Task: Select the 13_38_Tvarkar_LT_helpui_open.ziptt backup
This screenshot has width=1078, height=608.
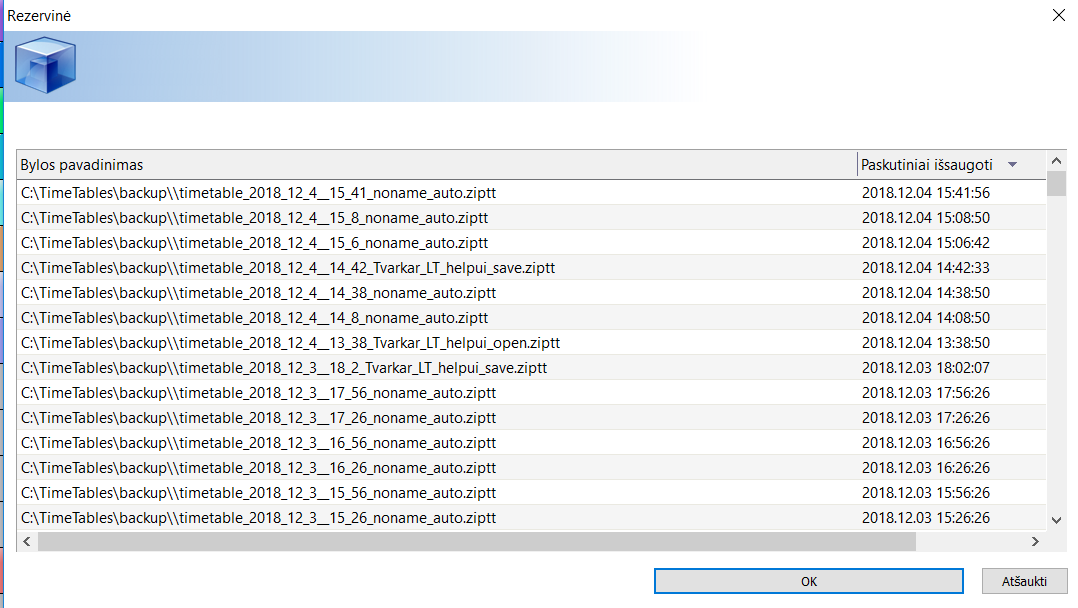Action: (x=290, y=343)
